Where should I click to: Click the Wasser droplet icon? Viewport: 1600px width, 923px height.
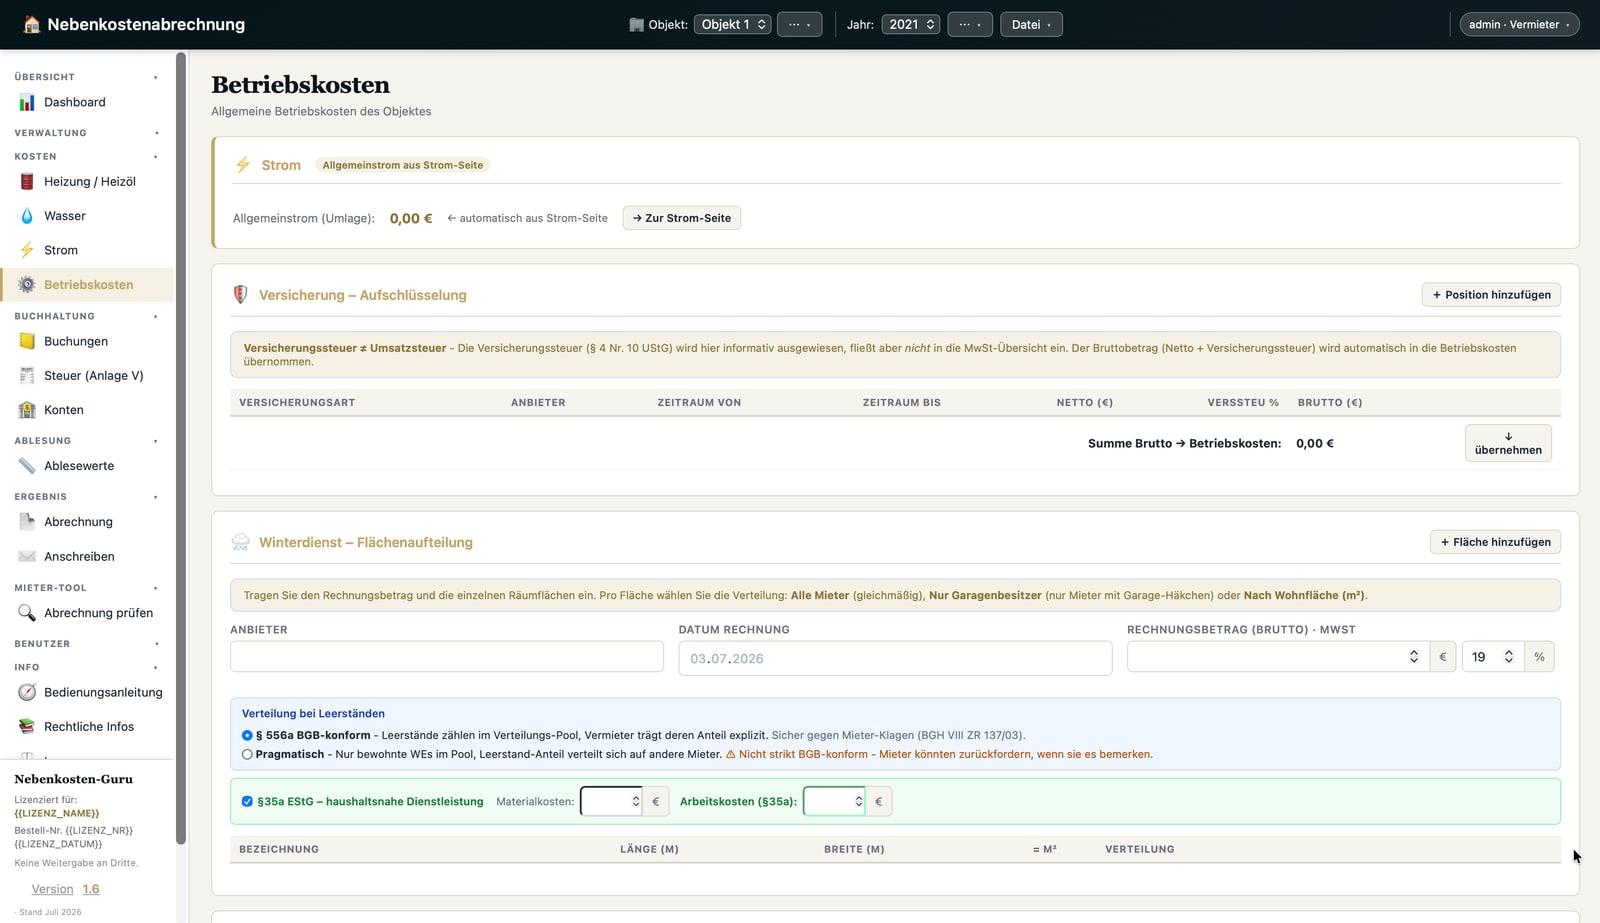tap(27, 216)
